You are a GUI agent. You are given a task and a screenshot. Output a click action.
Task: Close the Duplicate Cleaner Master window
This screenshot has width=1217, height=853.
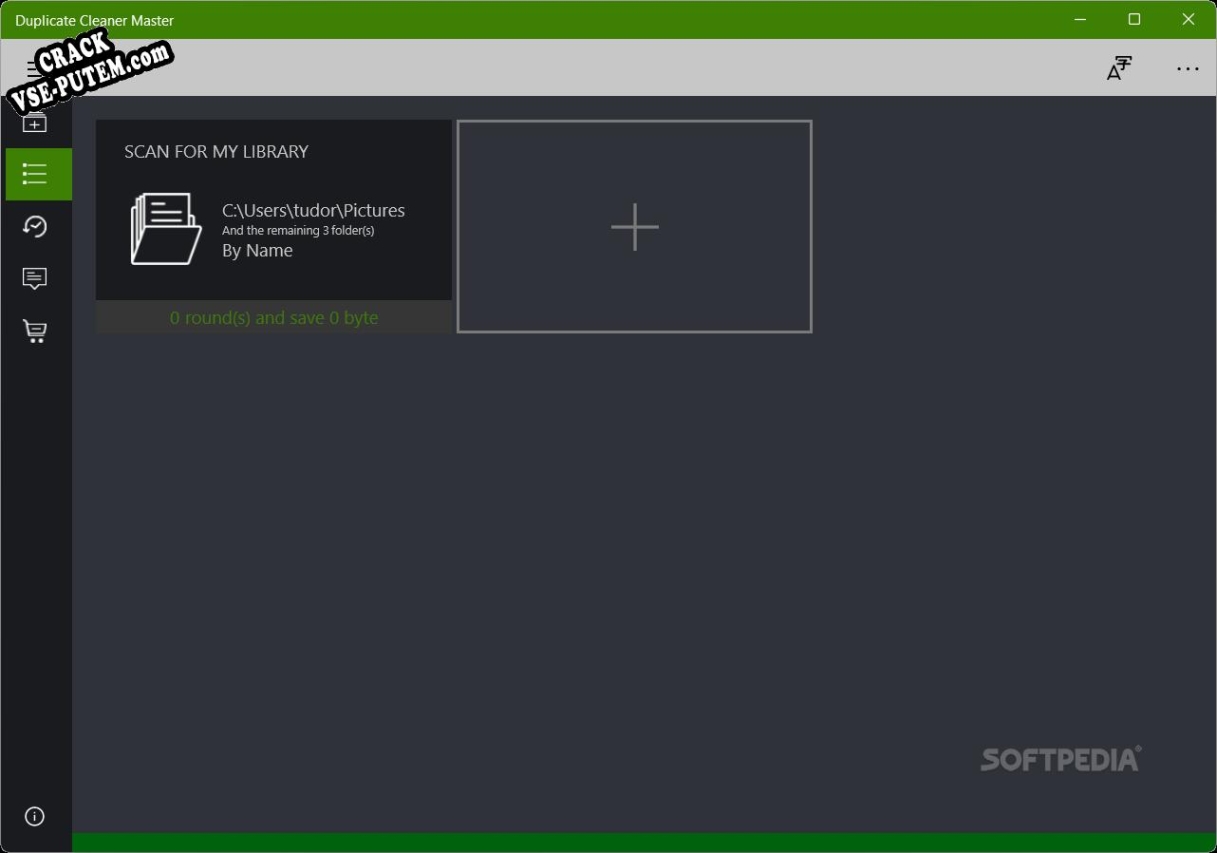(1188, 19)
